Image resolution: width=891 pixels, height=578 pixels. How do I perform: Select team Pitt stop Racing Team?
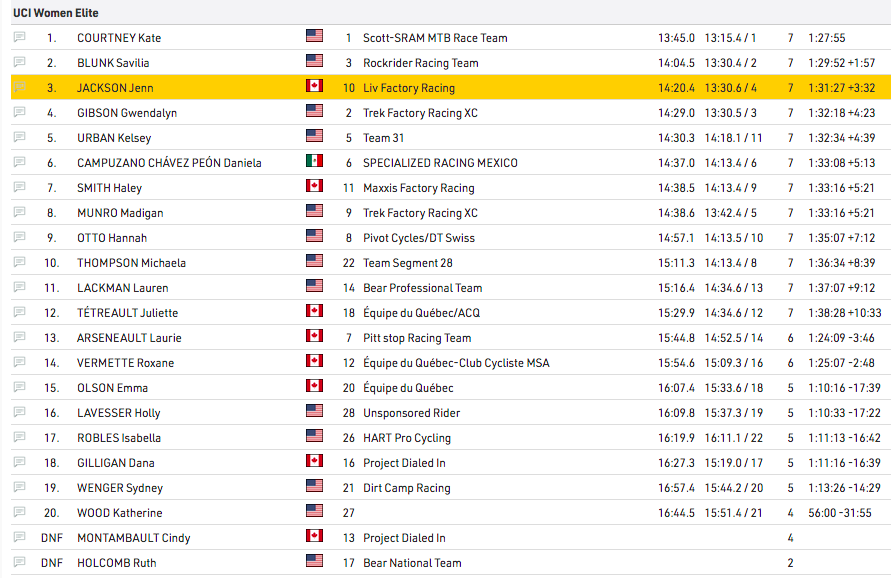(417, 338)
